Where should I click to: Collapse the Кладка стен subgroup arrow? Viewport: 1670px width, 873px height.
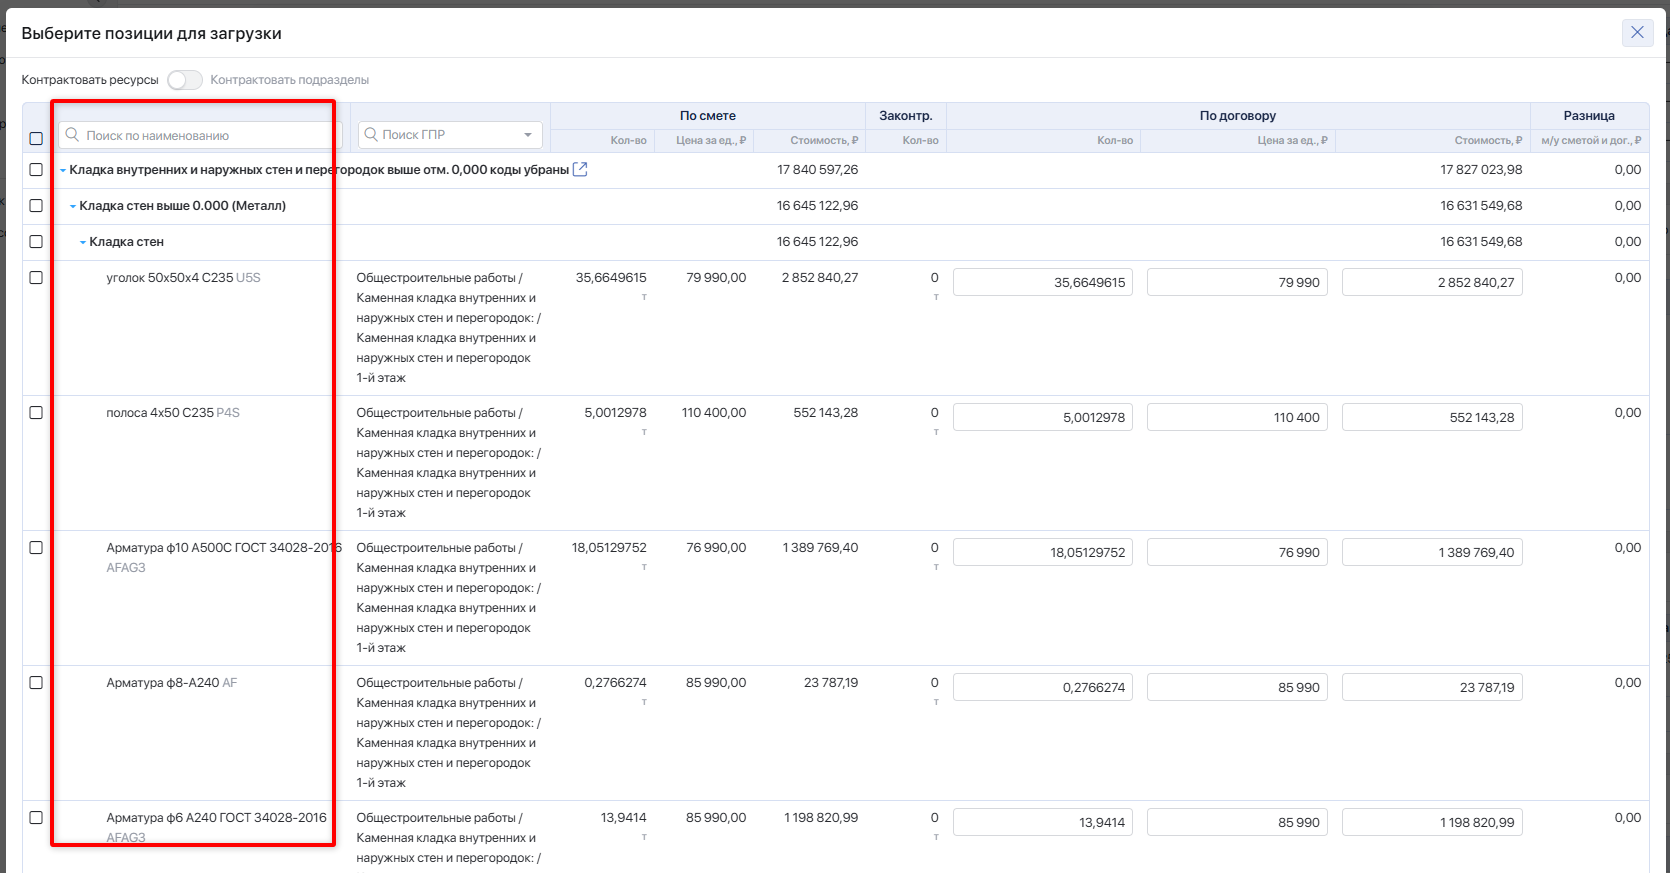point(83,243)
